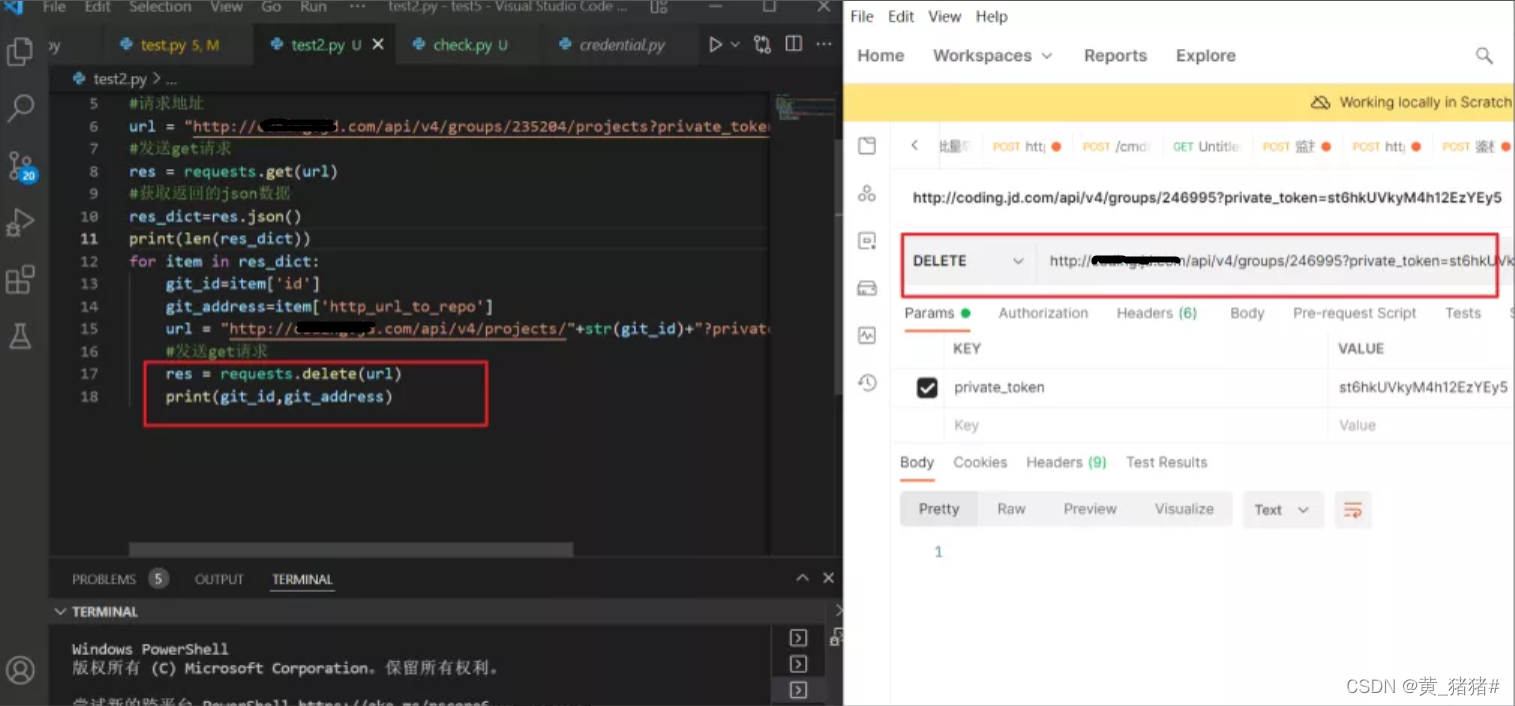Image resolution: width=1515 pixels, height=706 pixels.
Task: Open the DELETE method dropdown
Action: pyautogui.click(x=968, y=261)
